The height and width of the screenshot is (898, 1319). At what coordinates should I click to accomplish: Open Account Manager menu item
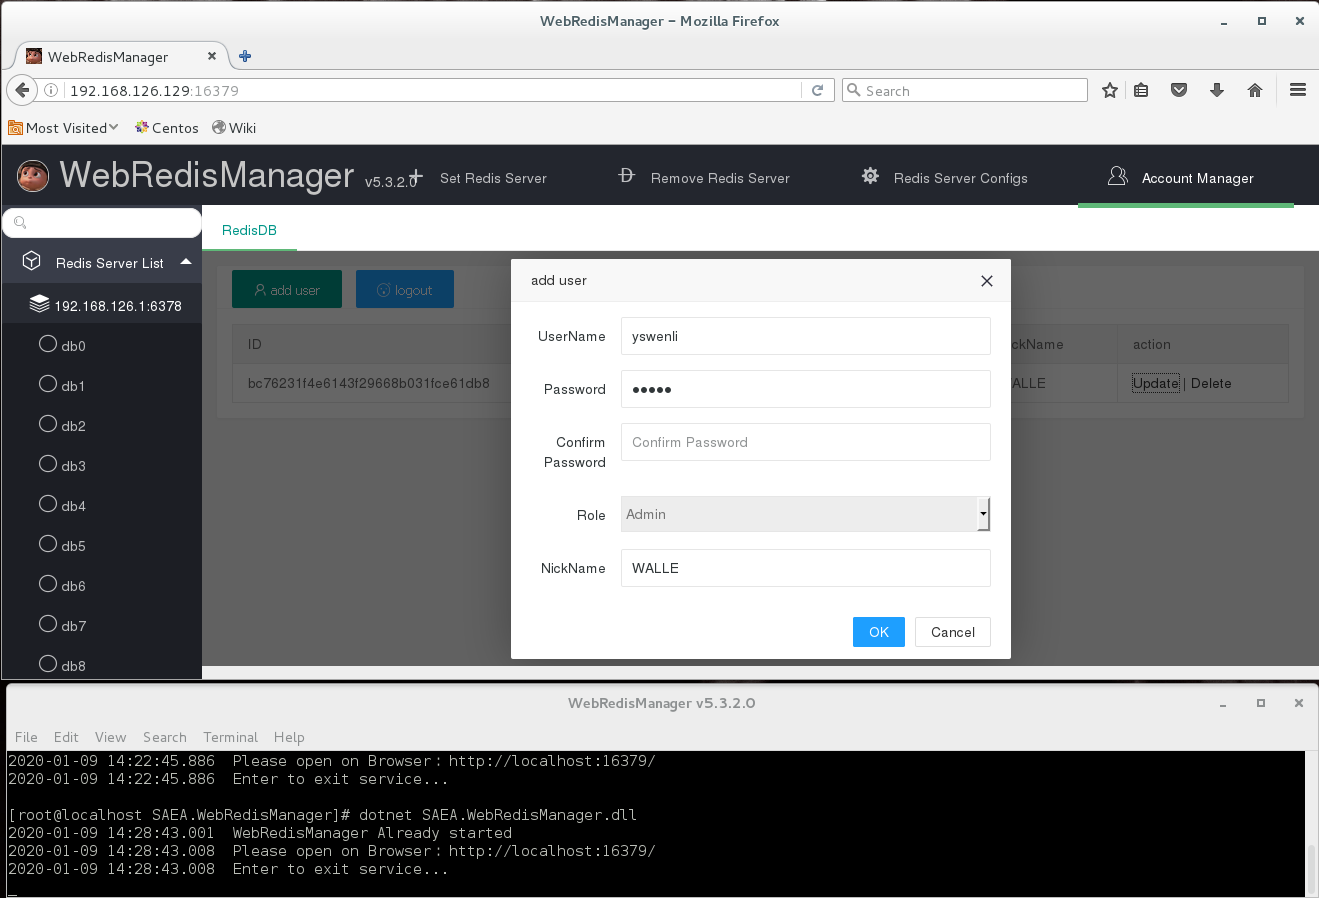pyautogui.click(x=1198, y=178)
